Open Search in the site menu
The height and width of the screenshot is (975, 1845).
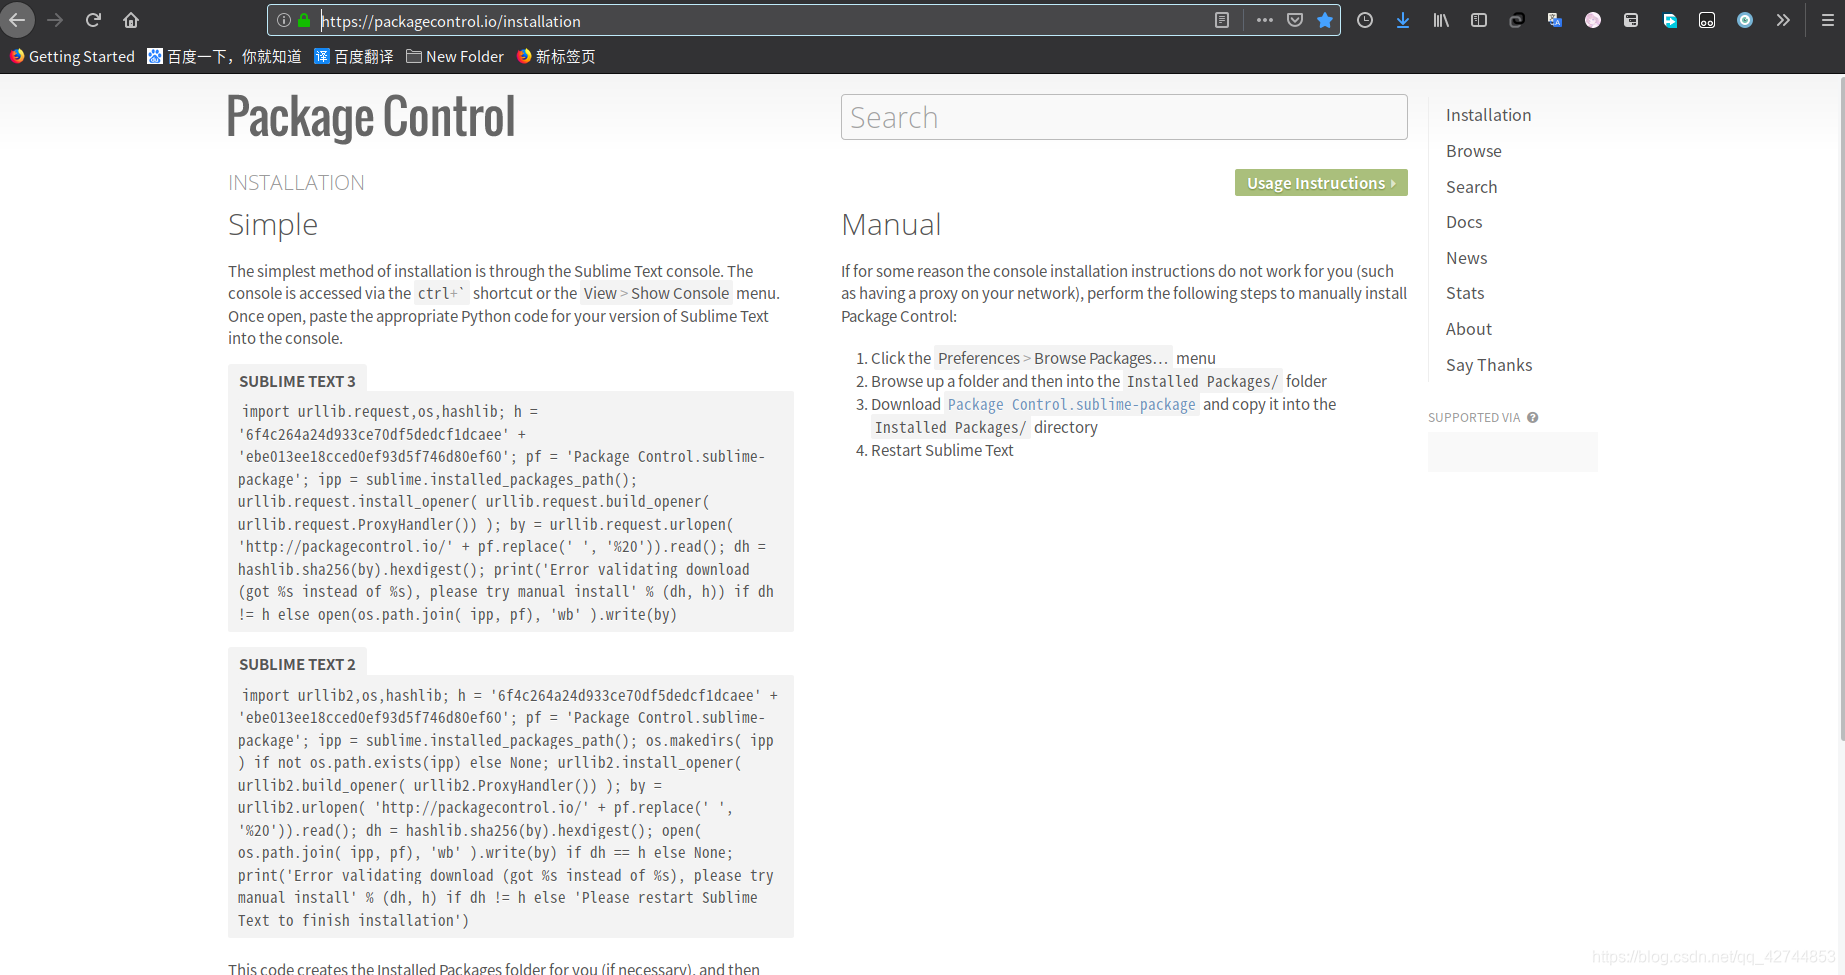pos(1471,187)
